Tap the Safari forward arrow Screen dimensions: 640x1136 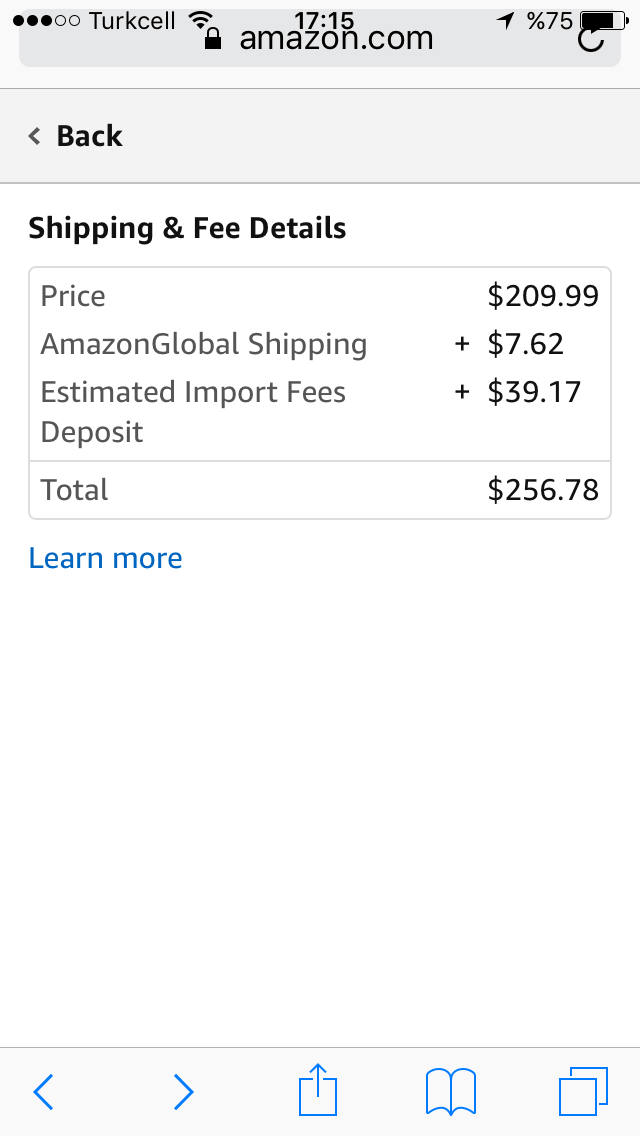pyautogui.click(x=183, y=1091)
